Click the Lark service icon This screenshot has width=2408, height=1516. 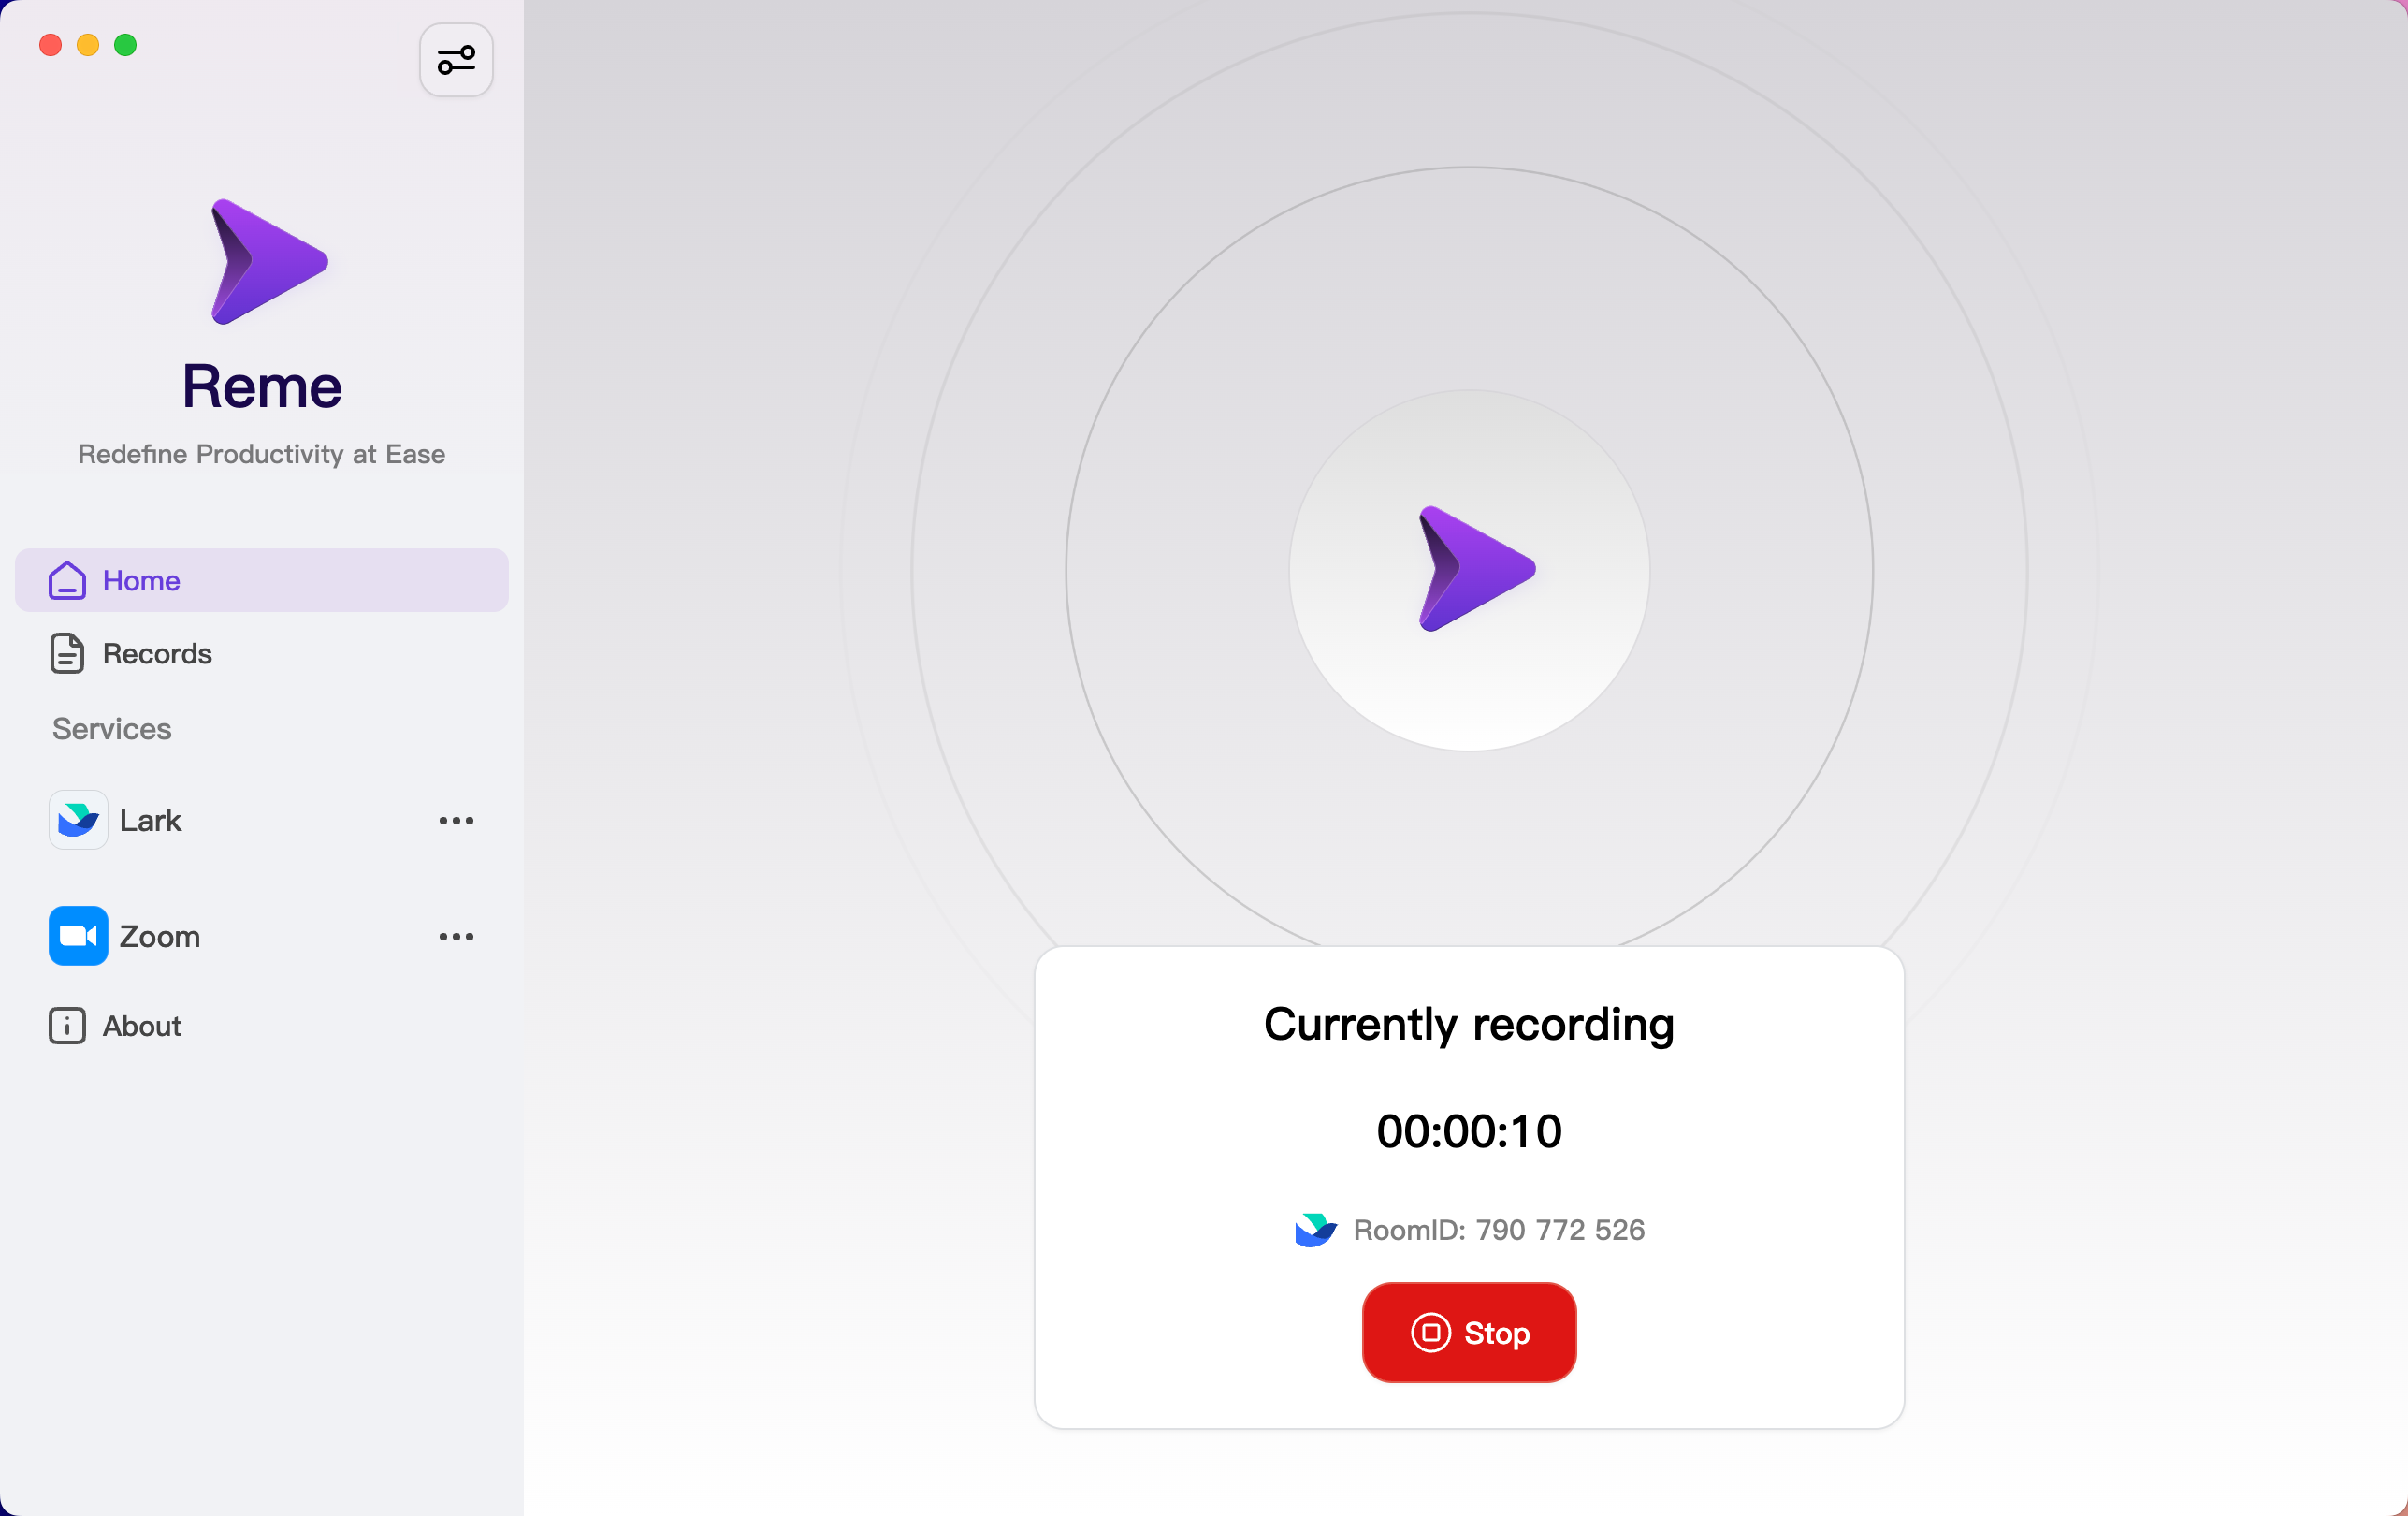click(79, 819)
